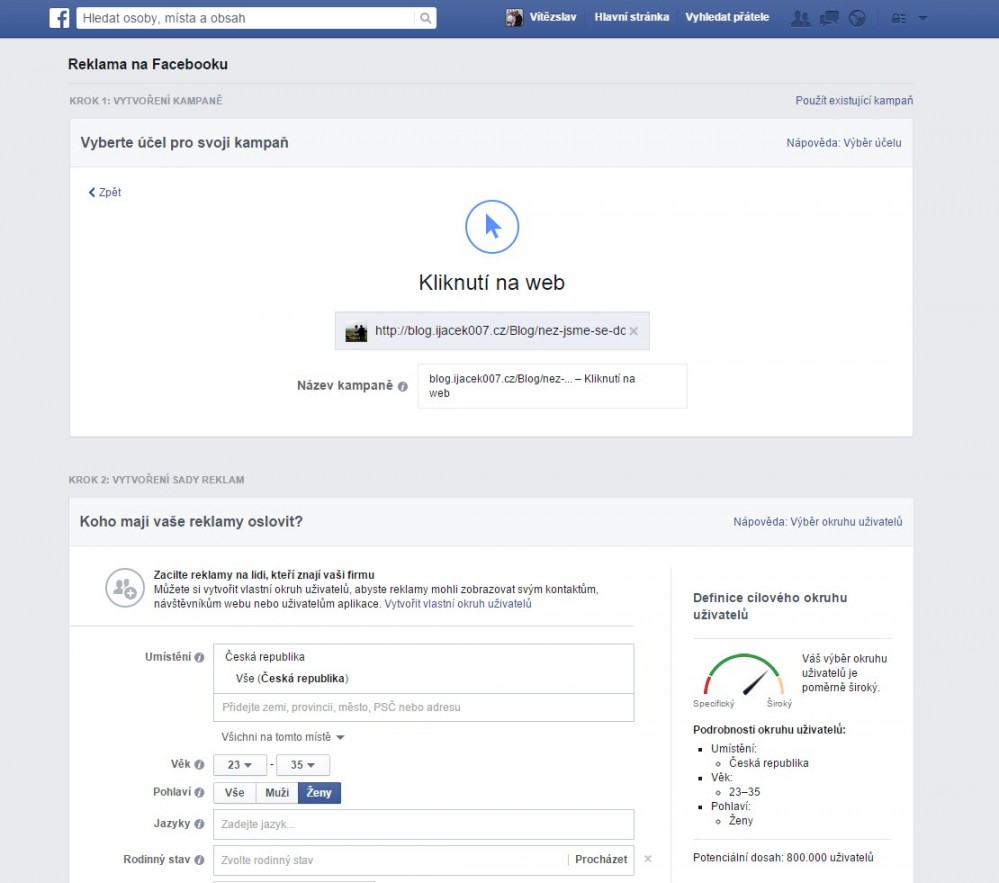Click the Zadejte jazyk input field

click(x=424, y=825)
